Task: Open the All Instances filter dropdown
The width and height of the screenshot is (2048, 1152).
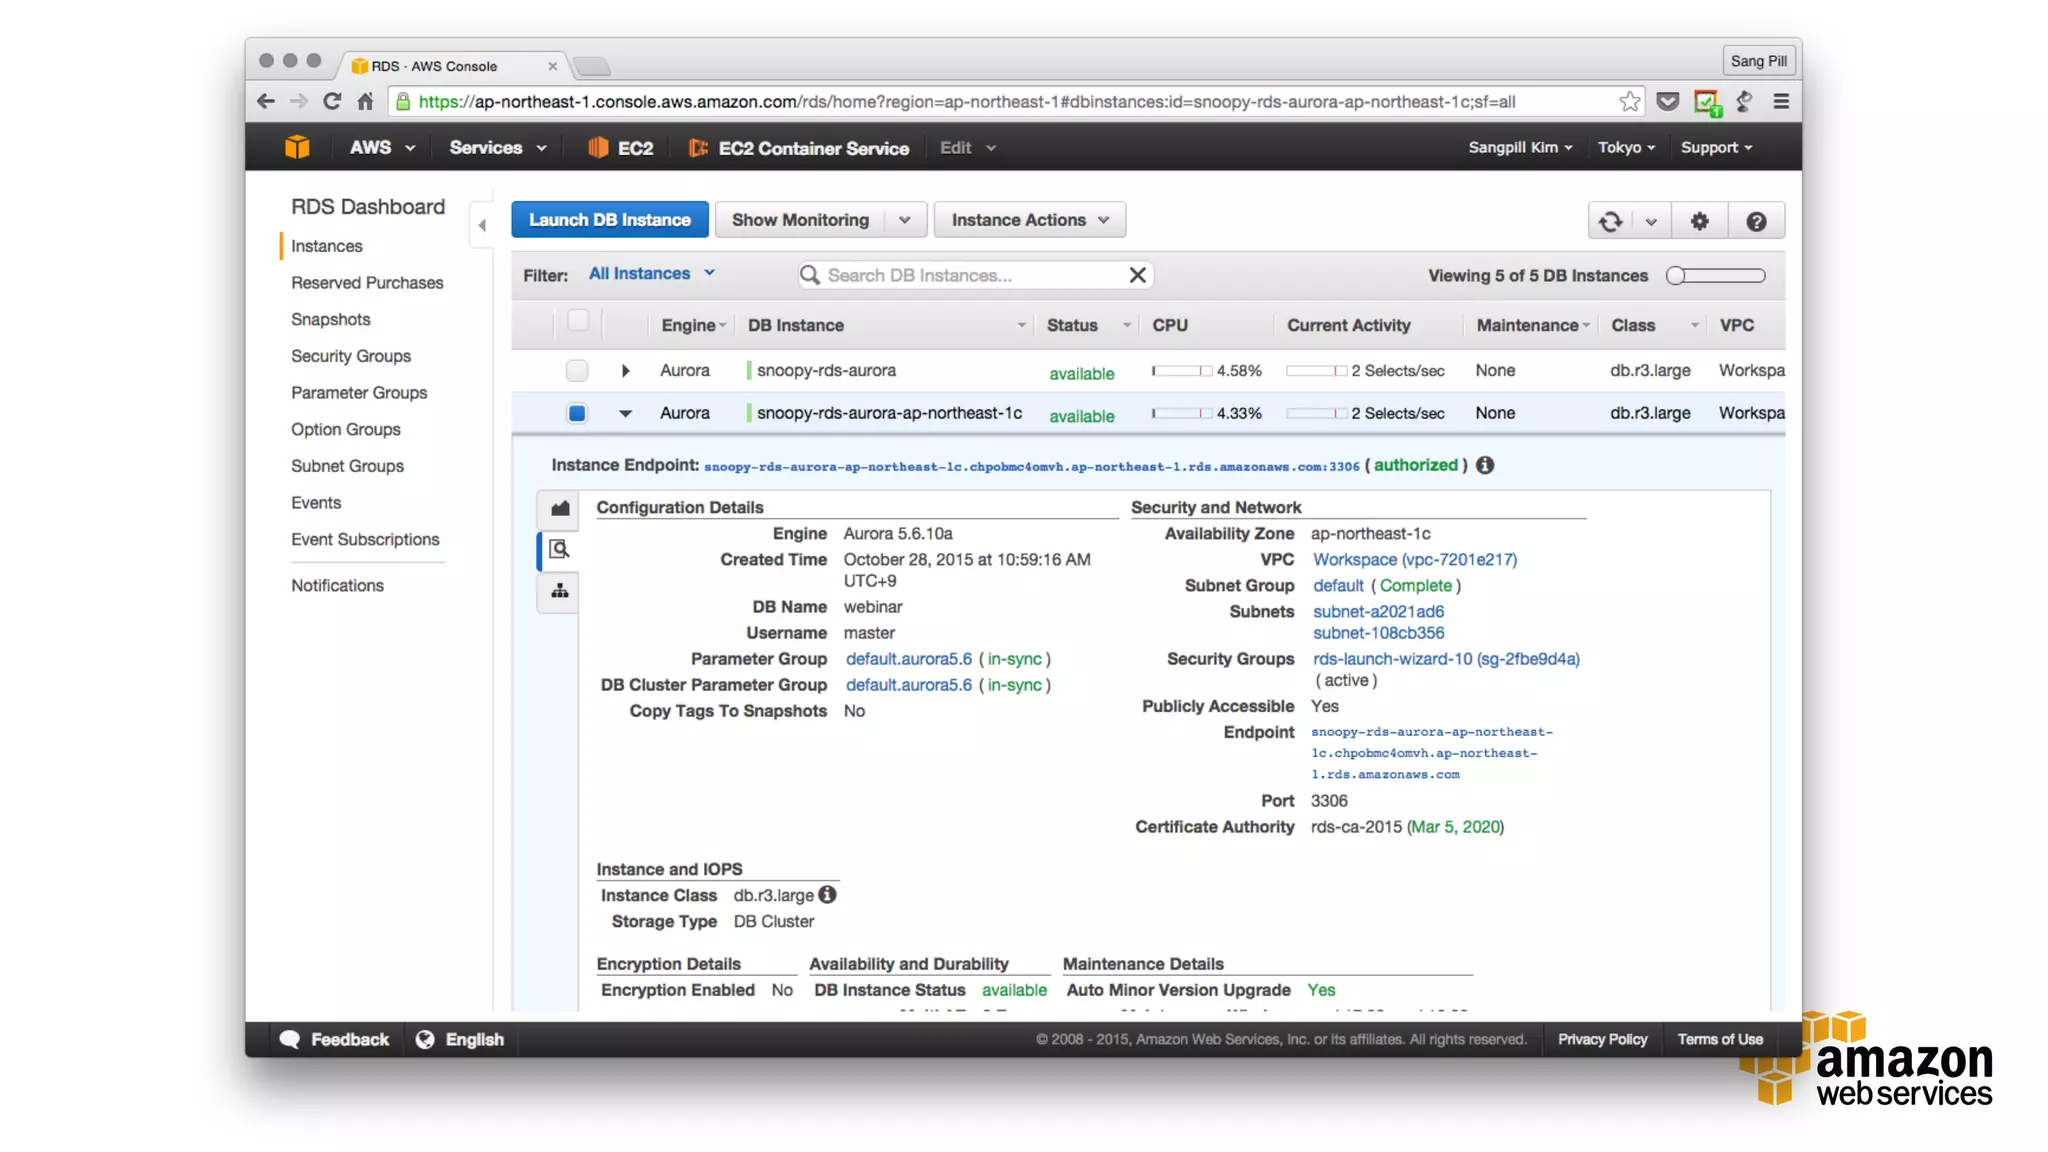Action: point(651,273)
